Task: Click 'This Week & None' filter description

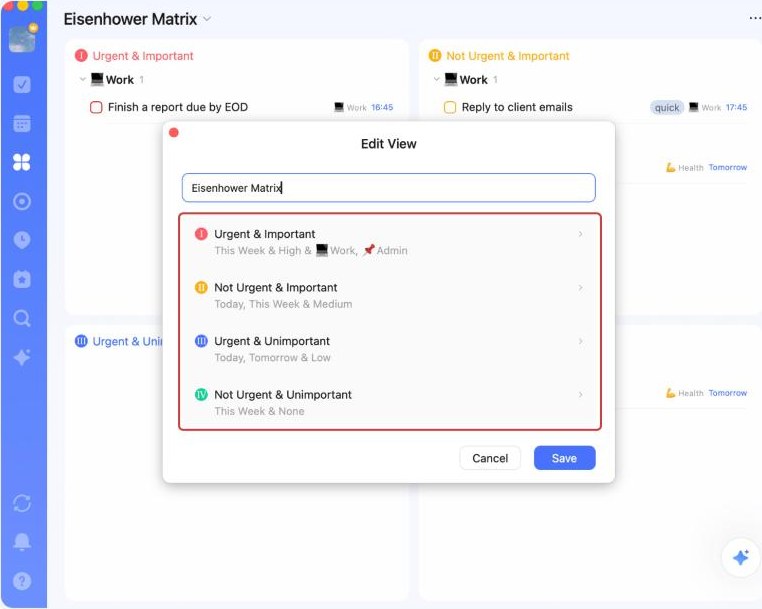Action: point(260,411)
